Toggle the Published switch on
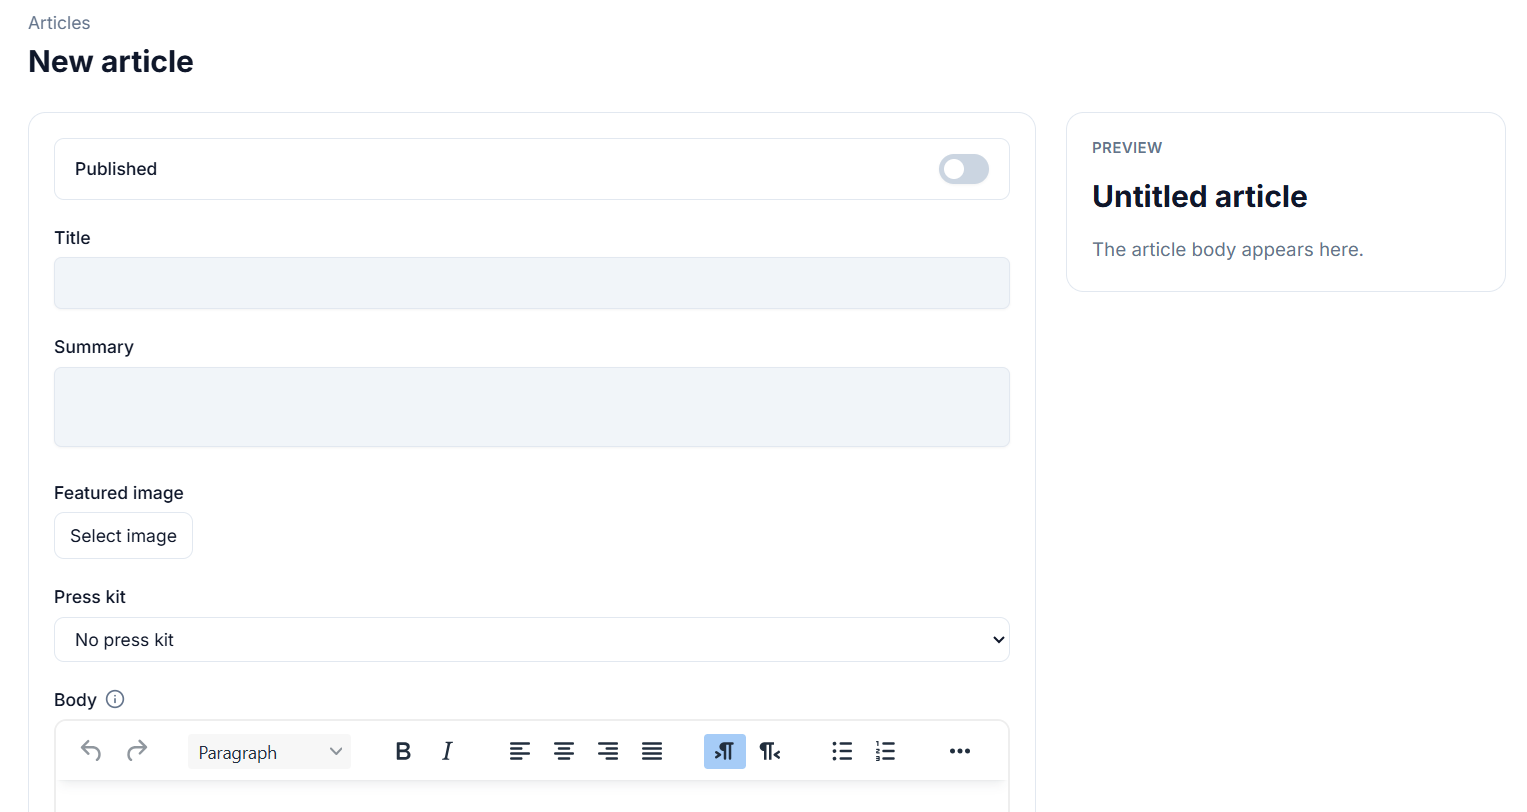1527x812 pixels. pyautogui.click(x=964, y=169)
